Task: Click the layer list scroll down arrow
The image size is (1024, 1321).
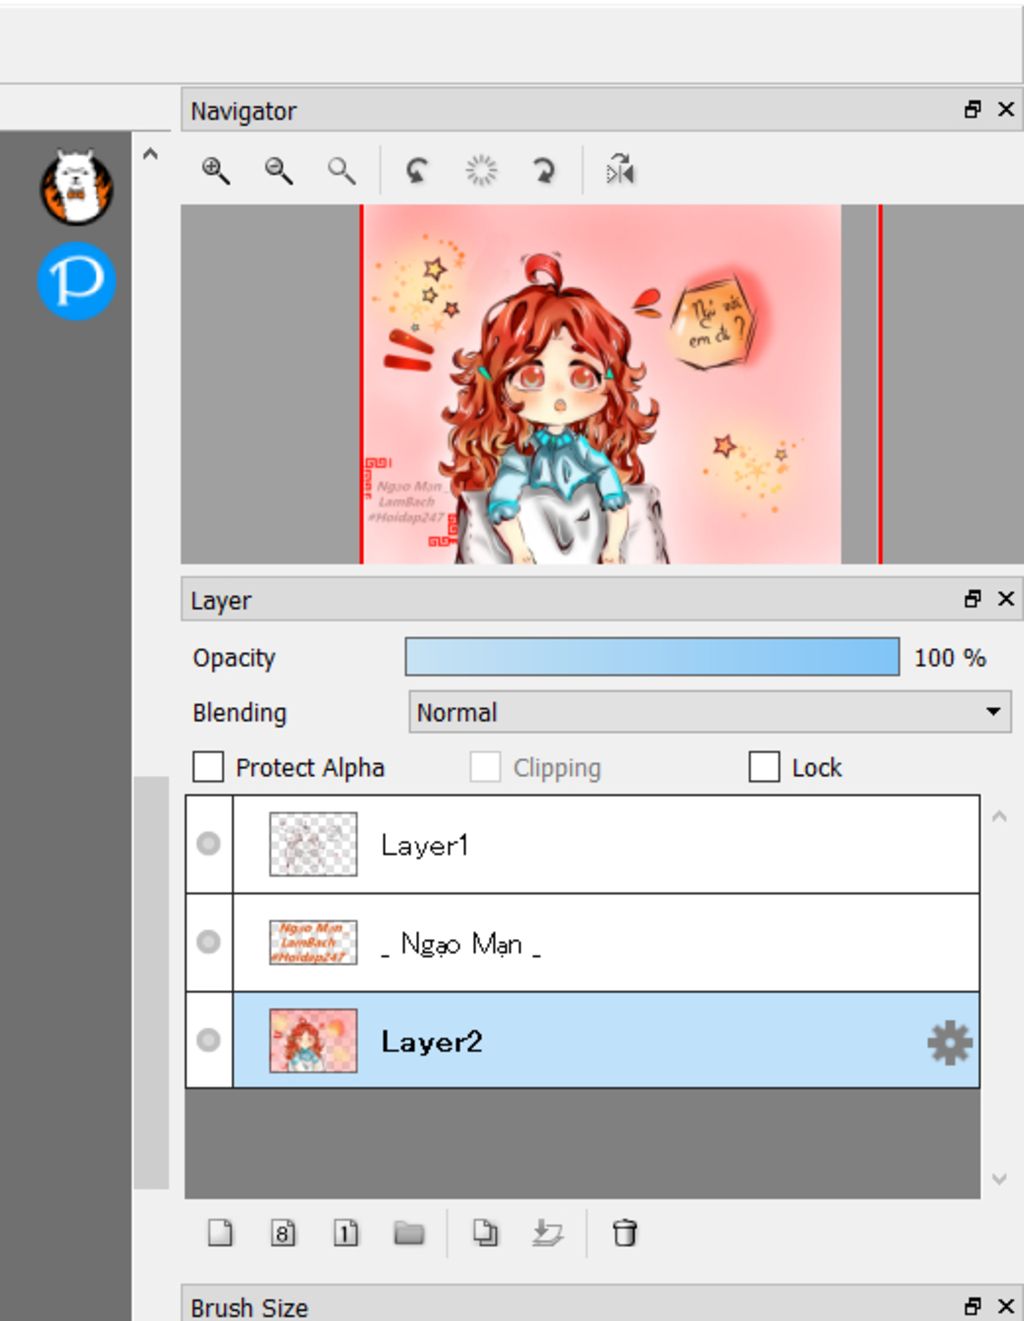Action: (999, 1179)
